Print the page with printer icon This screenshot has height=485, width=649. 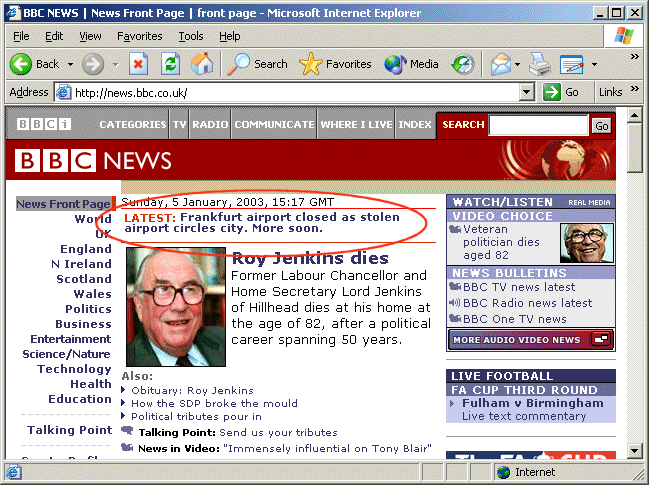[540, 64]
